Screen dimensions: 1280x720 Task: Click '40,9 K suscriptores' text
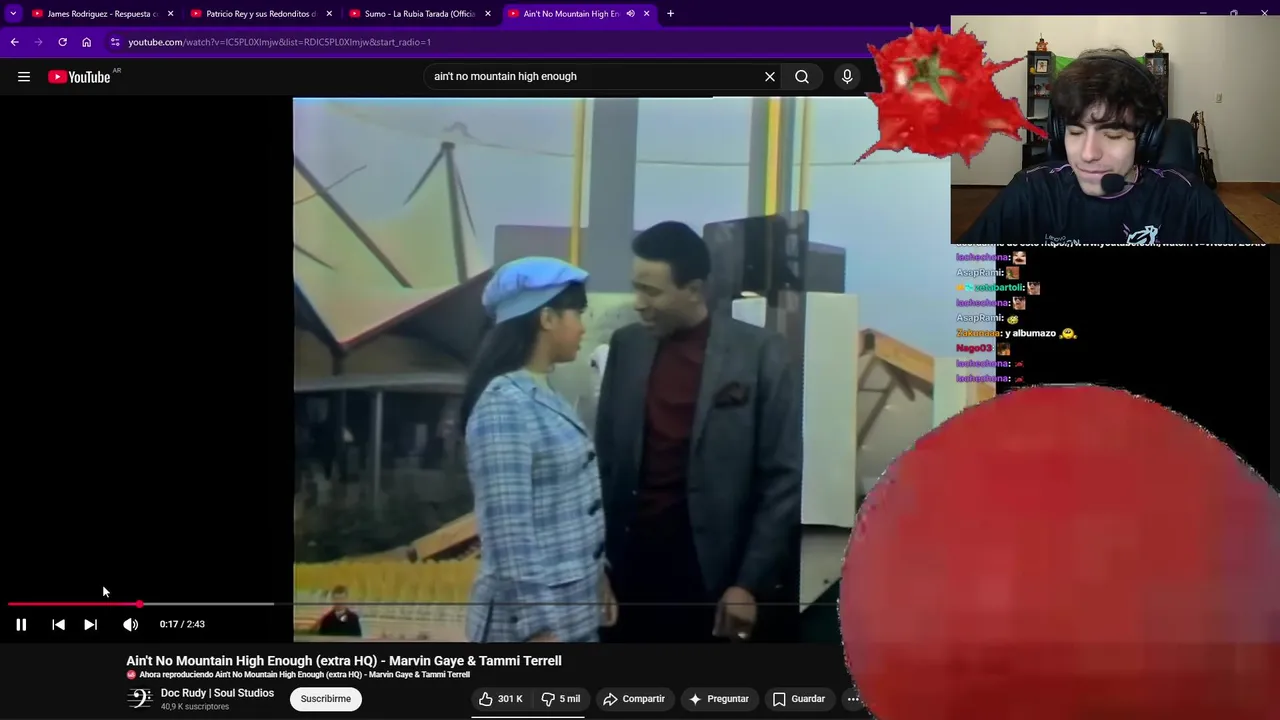195,707
